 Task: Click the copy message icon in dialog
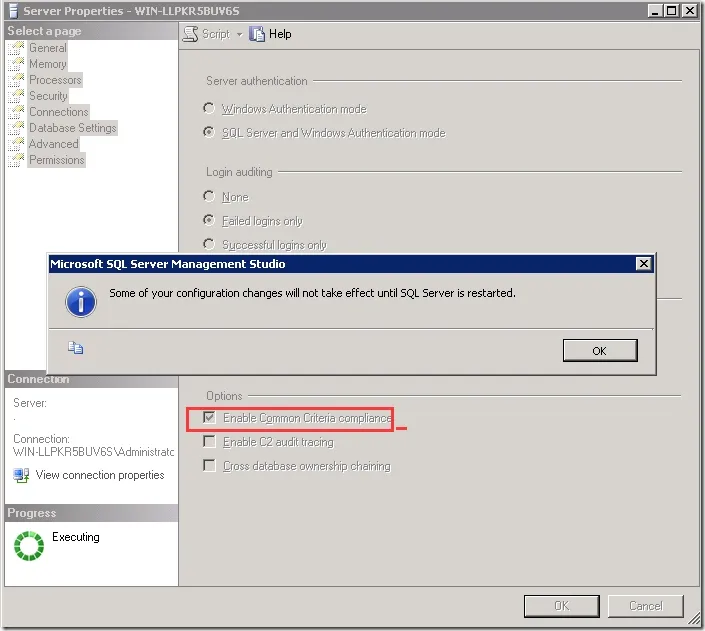click(x=75, y=348)
